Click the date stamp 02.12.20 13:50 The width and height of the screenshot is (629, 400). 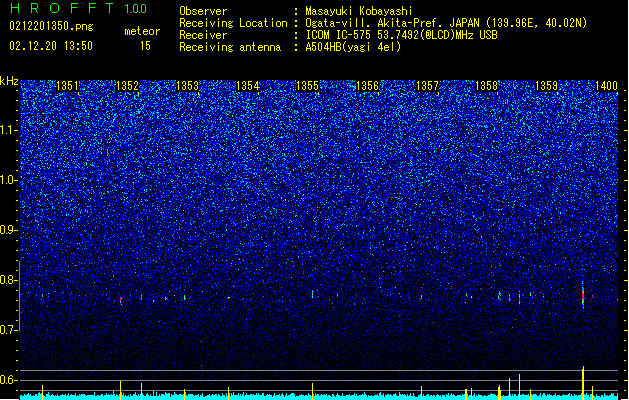tap(51, 46)
